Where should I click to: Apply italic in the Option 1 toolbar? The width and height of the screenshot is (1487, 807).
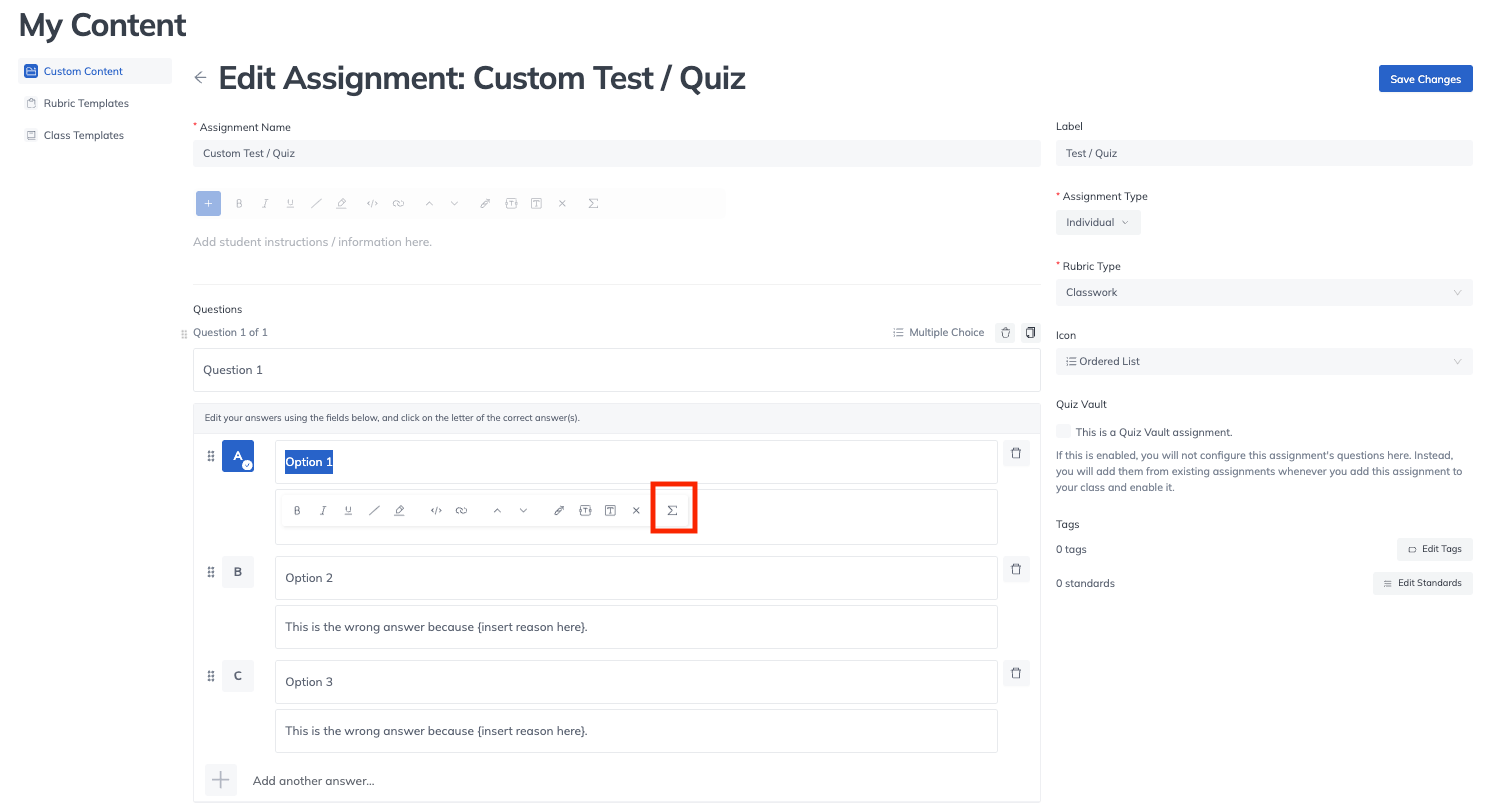click(323, 510)
